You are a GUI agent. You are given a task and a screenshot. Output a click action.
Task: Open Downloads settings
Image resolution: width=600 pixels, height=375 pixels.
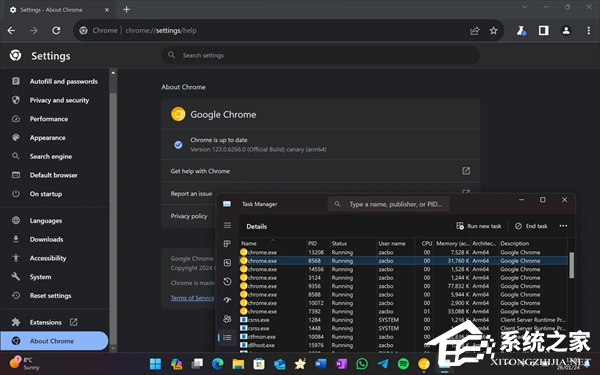54,240
